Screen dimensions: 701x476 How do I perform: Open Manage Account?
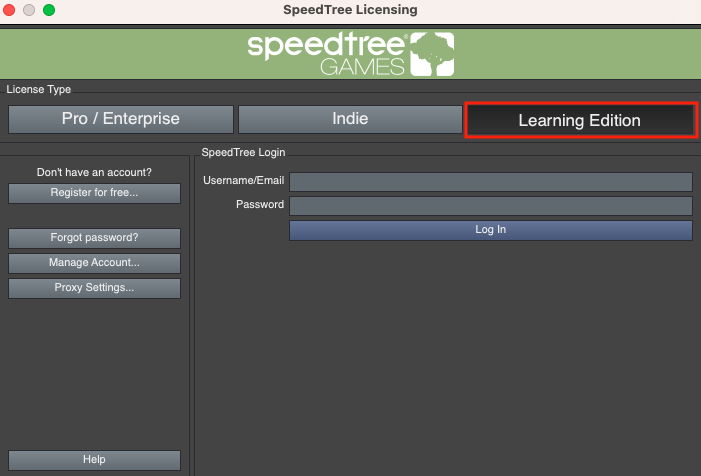coord(94,263)
